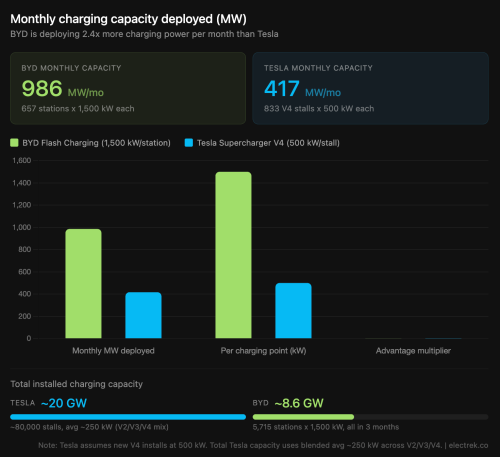This screenshot has width=500, height=457.
Task: Click the '5,715 stations x 1,500 kW' caption
Action: [x=326, y=427]
